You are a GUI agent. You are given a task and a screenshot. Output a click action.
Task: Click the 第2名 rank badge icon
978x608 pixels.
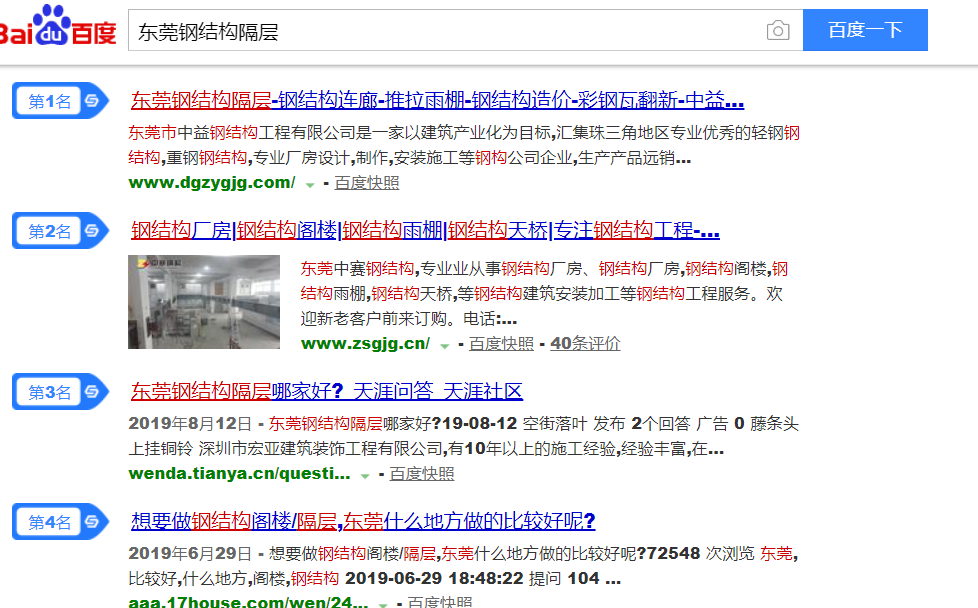click(x=61, y=231)
